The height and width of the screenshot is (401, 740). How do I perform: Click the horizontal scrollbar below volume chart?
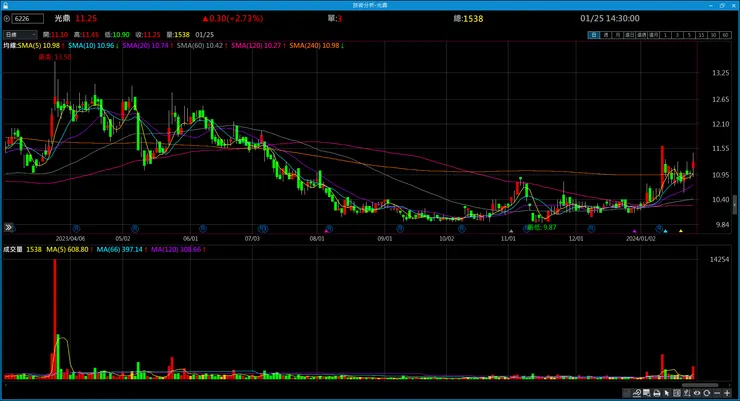pos(699,385)
